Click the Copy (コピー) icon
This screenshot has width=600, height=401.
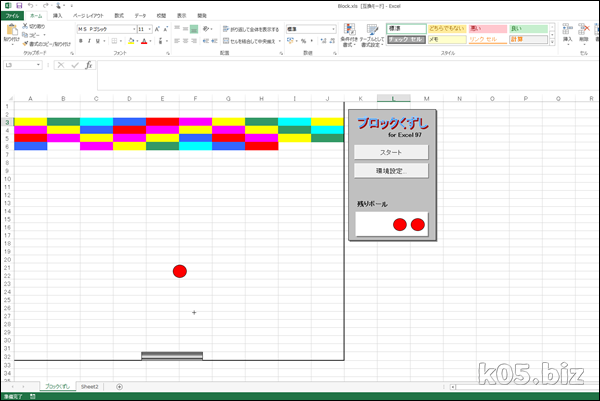pos(25,35)
